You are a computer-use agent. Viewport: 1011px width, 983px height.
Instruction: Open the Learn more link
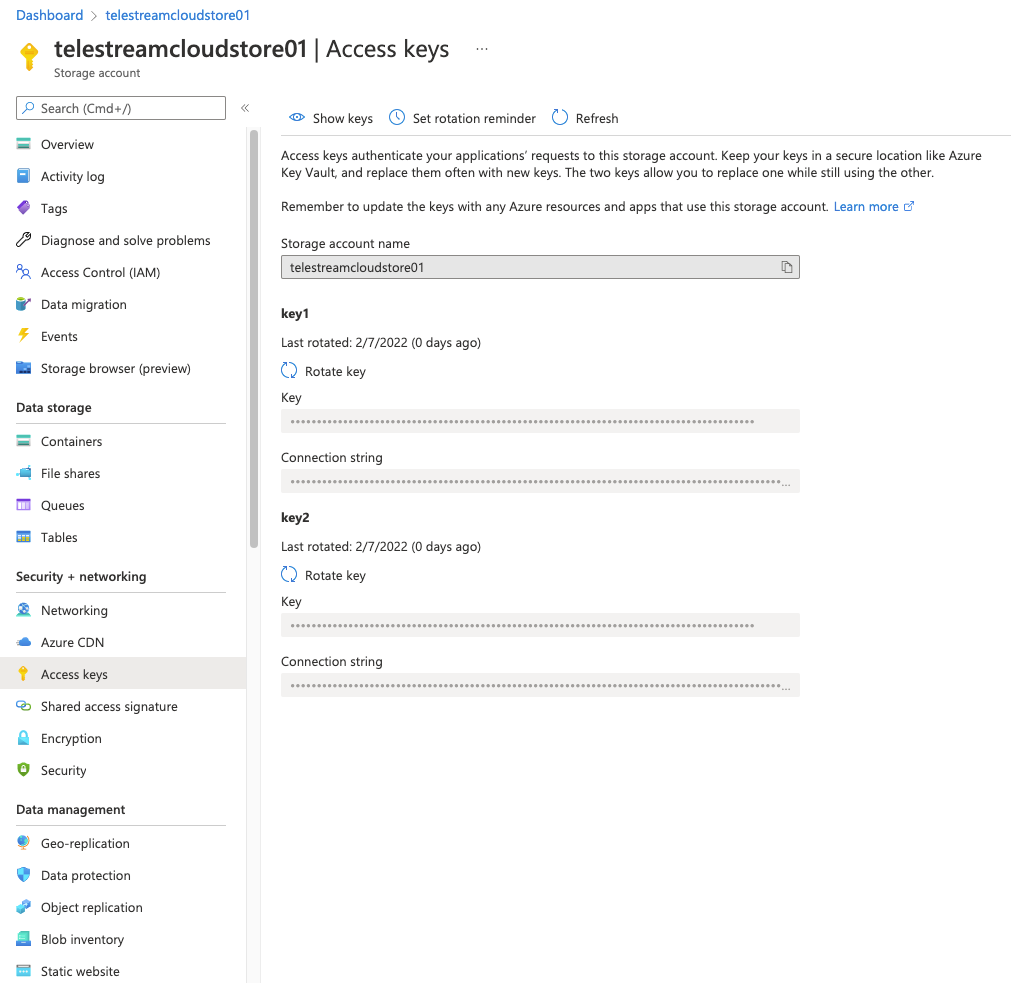click(874, 206)
